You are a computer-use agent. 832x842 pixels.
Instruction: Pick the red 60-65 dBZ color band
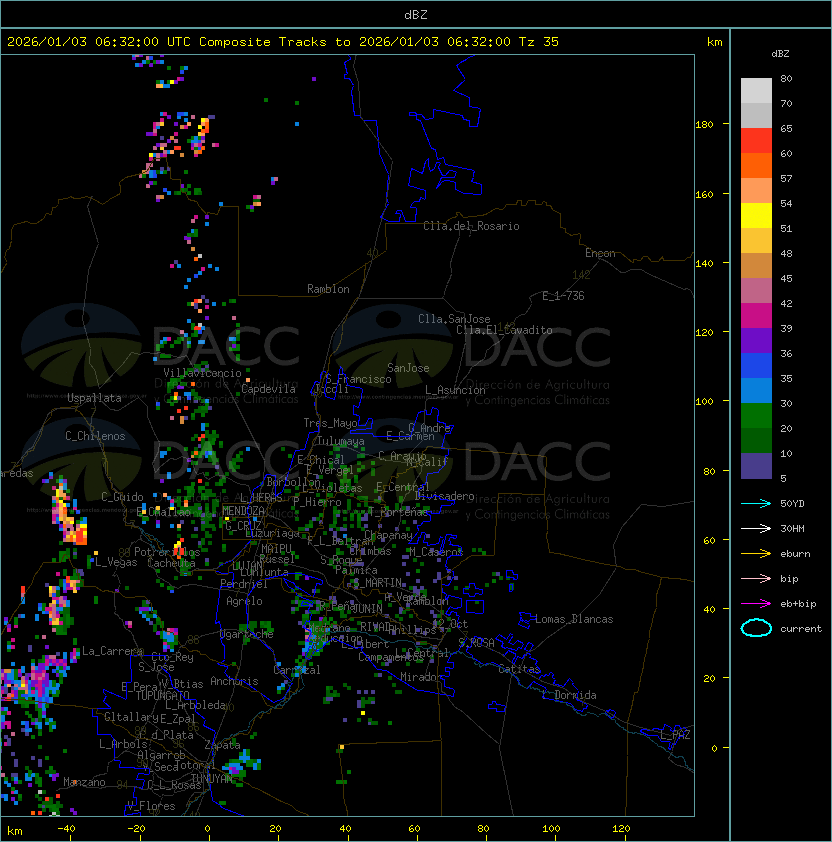756,141
